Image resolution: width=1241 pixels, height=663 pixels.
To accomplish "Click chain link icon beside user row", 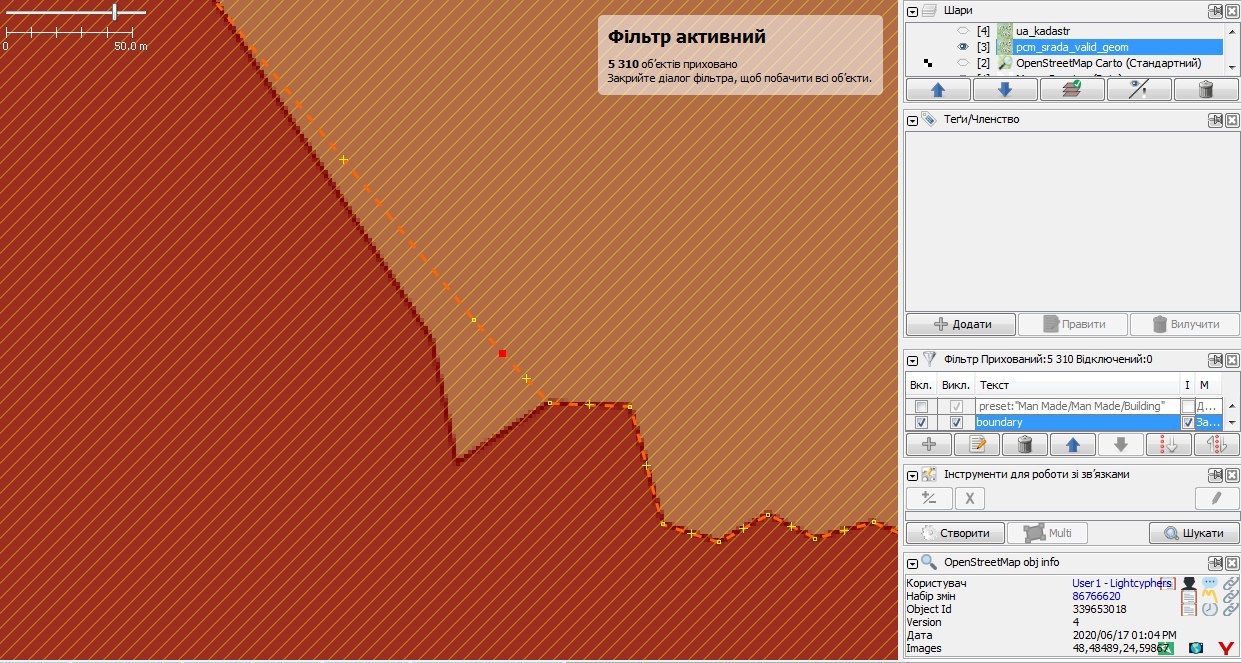I will pyautogui.click(x=1231, y=583).
